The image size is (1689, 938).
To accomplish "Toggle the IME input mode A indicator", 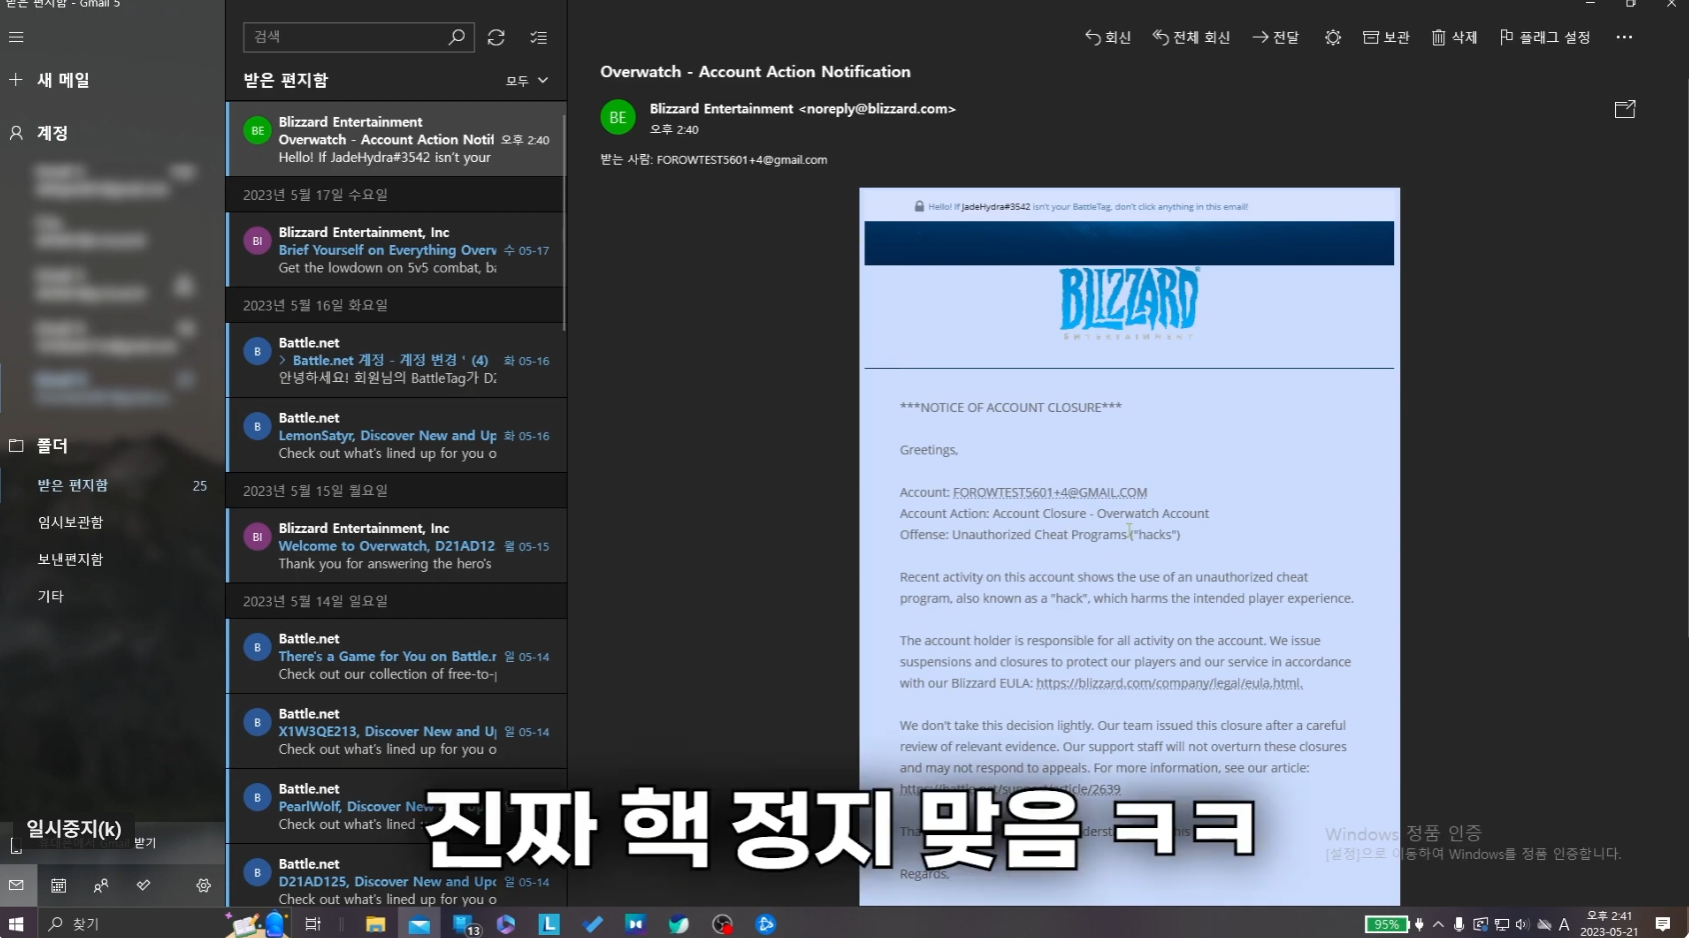I will click(1564, 924).
